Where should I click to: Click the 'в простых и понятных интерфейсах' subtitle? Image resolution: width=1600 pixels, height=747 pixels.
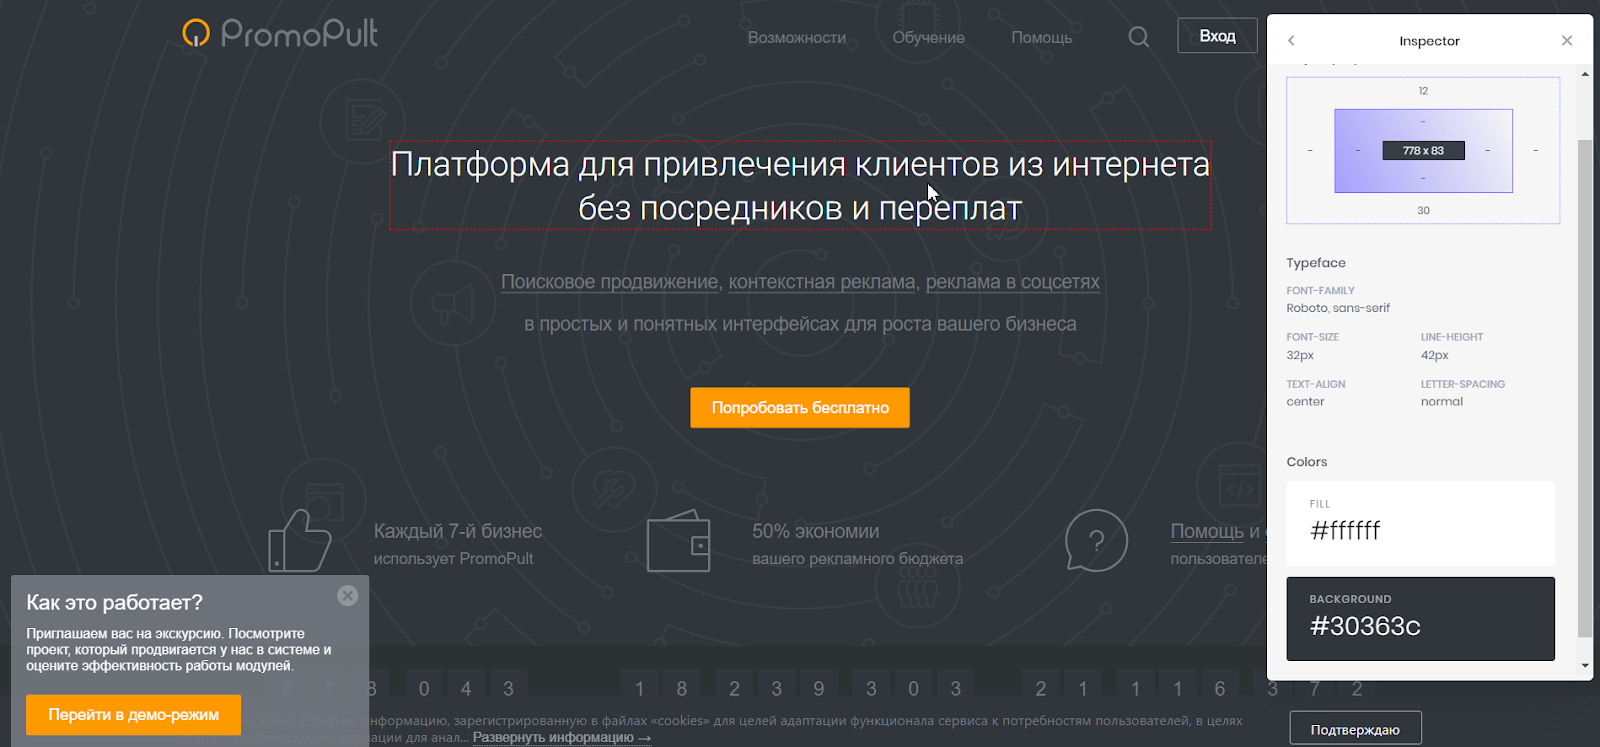tap(800, 324)
